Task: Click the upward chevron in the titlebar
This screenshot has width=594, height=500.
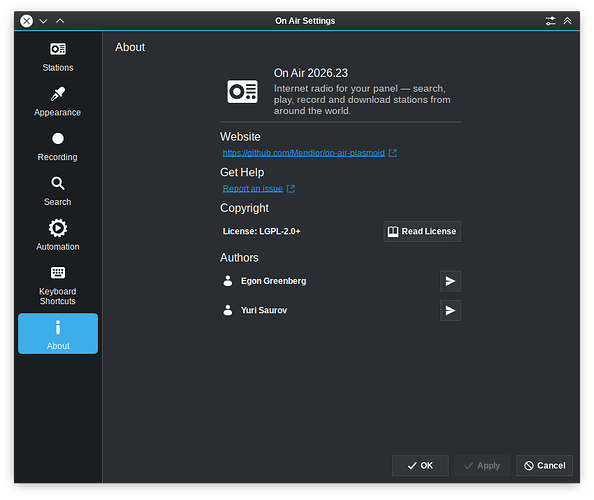Action: pyautogui.click(x=60, y=21)
